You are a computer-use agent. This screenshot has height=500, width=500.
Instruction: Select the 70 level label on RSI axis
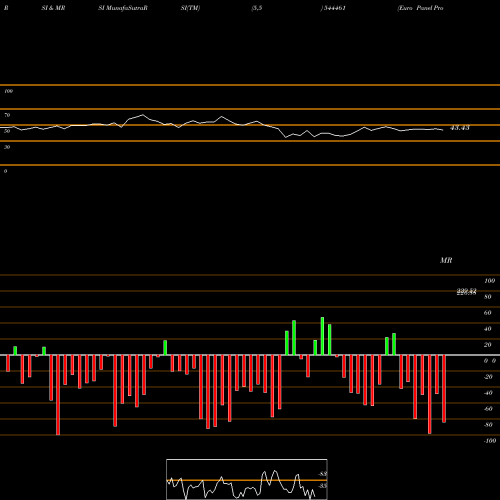point(7,115)
